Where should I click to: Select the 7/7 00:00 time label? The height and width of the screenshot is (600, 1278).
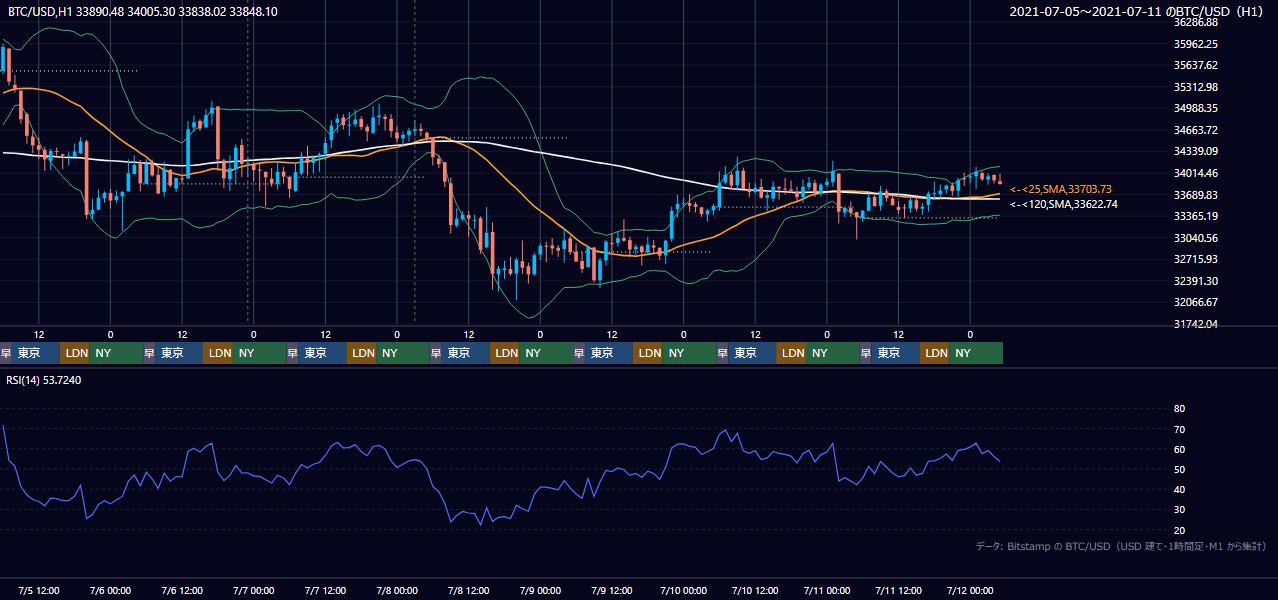pyautogui.click(x=254, y=590)
